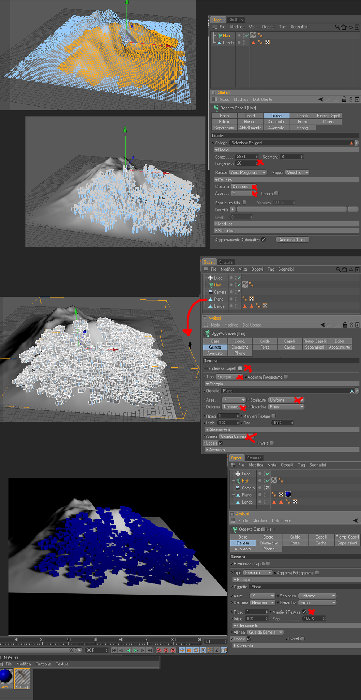The image size is (361, 700).
Task: Click the lock icon in the middle Attributes panel
Action: click(345, 325)
